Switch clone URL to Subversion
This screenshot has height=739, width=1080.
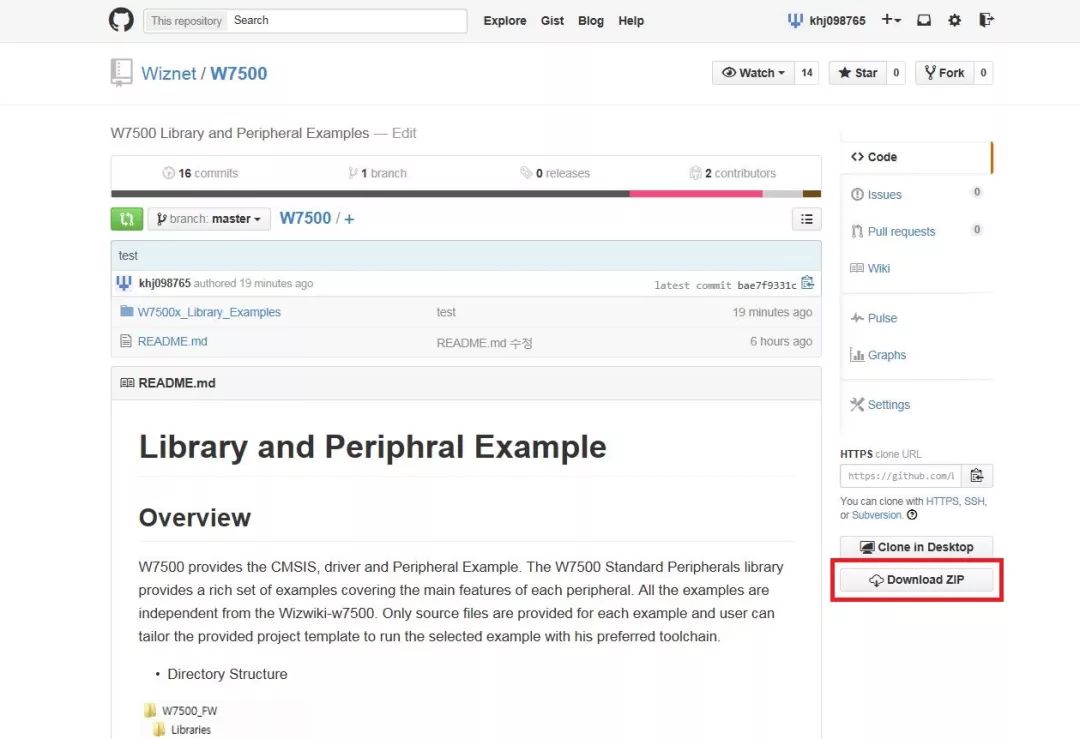[876, 515]
